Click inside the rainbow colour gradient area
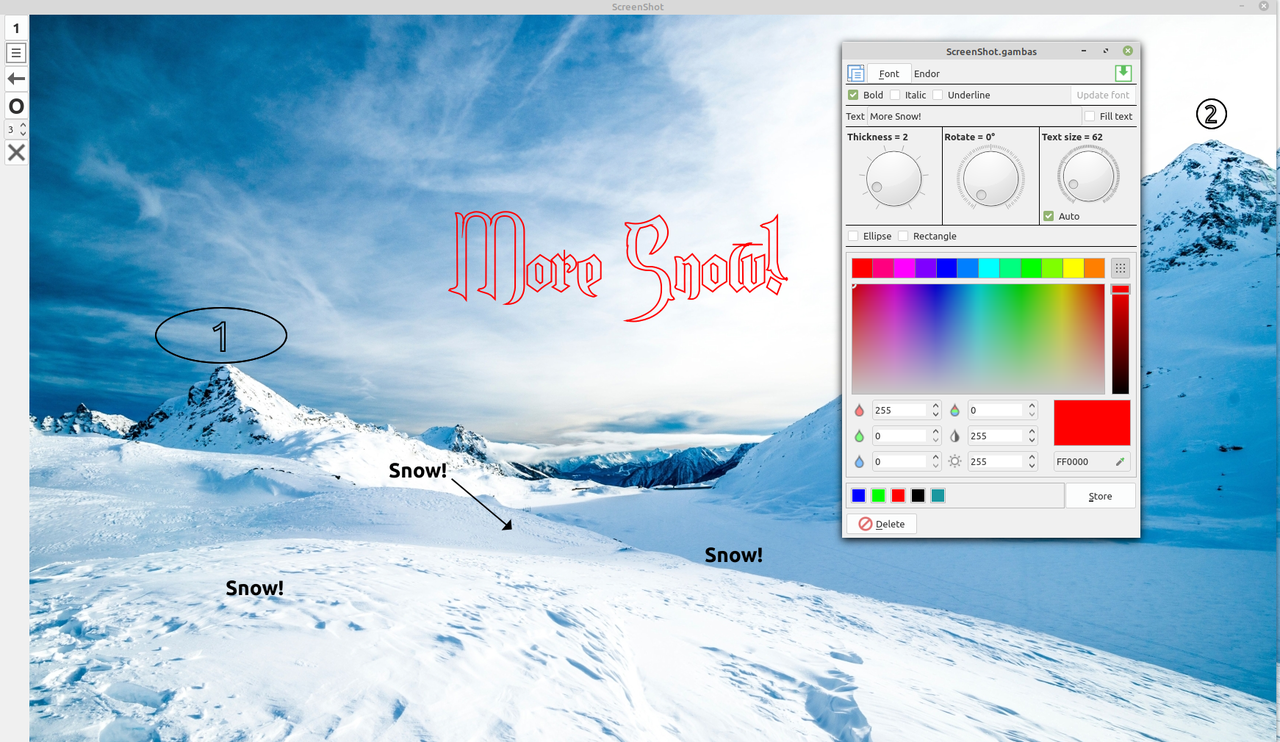 coord(978,339)
